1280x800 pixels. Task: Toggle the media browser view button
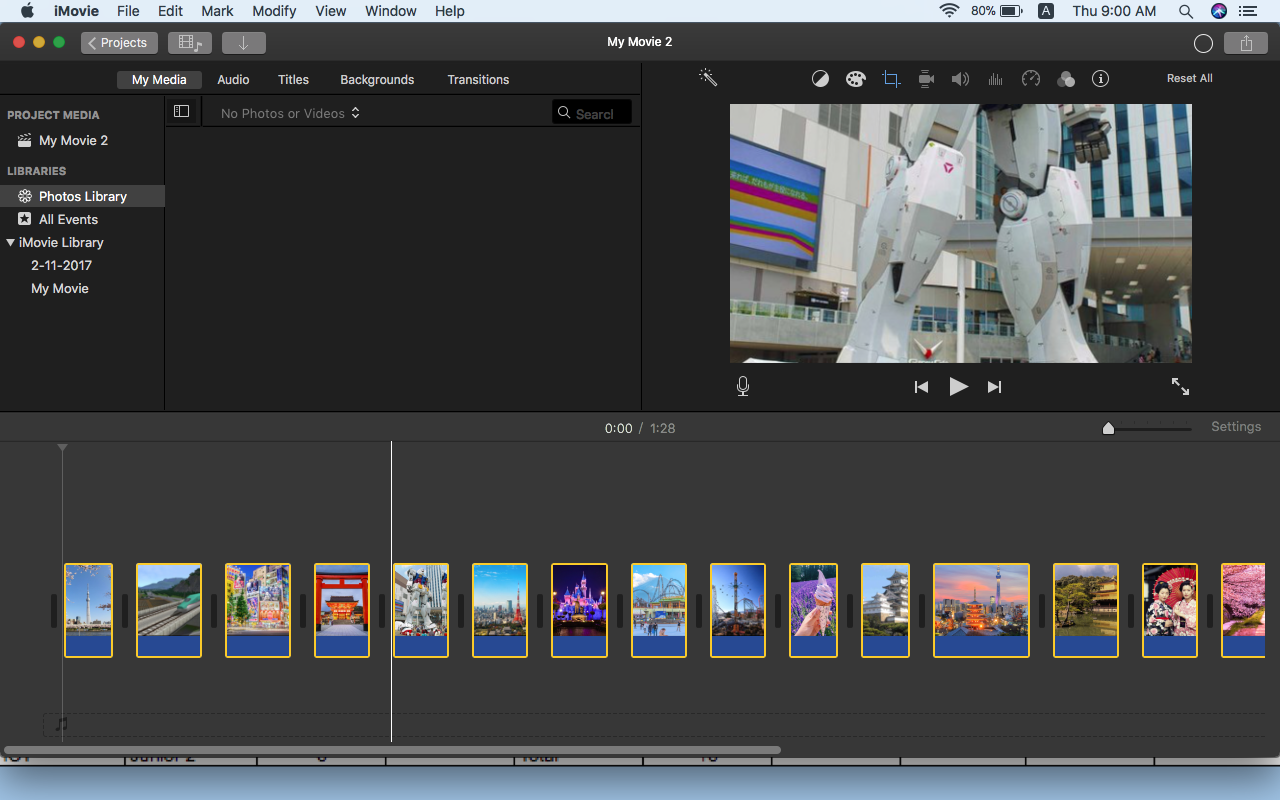point(189,43)
